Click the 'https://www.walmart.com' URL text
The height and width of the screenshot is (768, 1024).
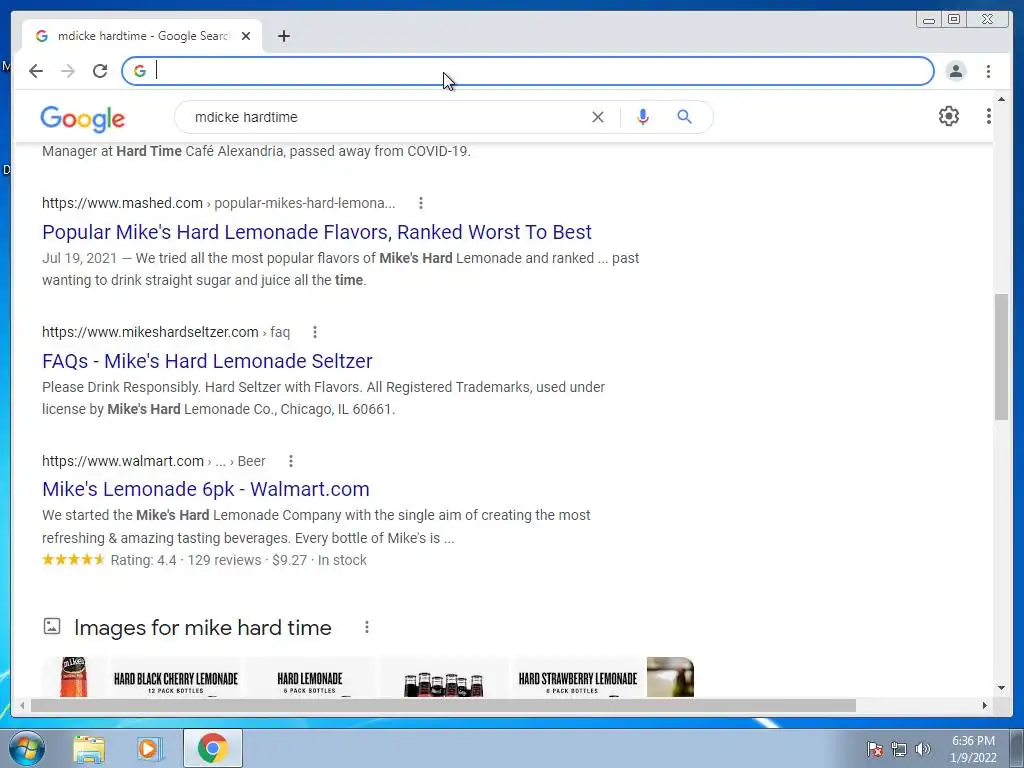click(123, 461)
